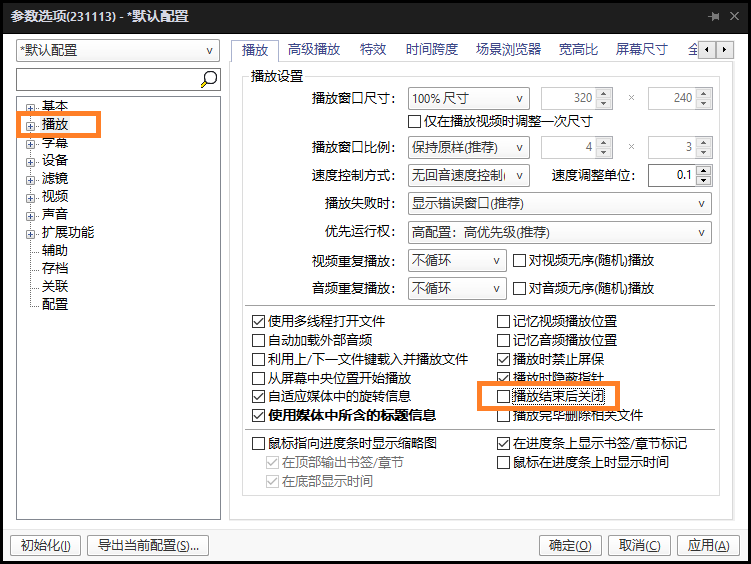Expand the 声音 tree node

[31, 216]
